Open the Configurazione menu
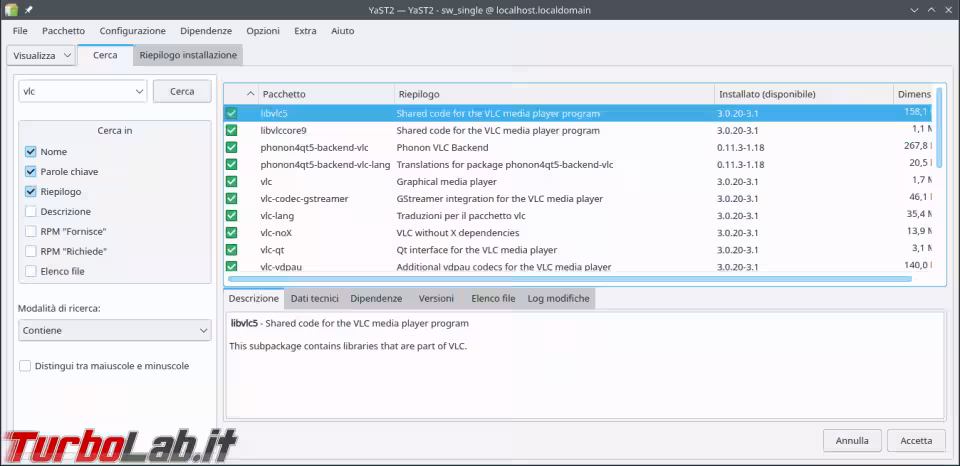The width and height of the screenshot is (960, 466). click(x=133, y=31)
